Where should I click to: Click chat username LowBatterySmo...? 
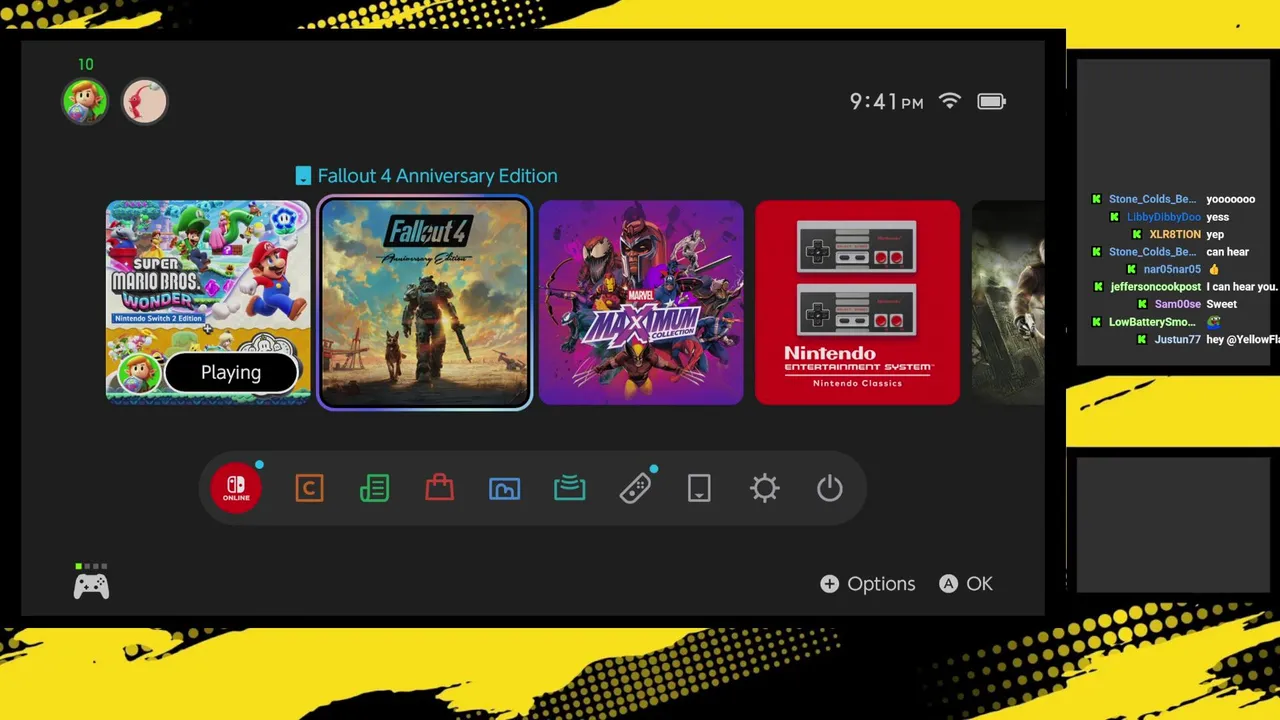pos(1152,322)
